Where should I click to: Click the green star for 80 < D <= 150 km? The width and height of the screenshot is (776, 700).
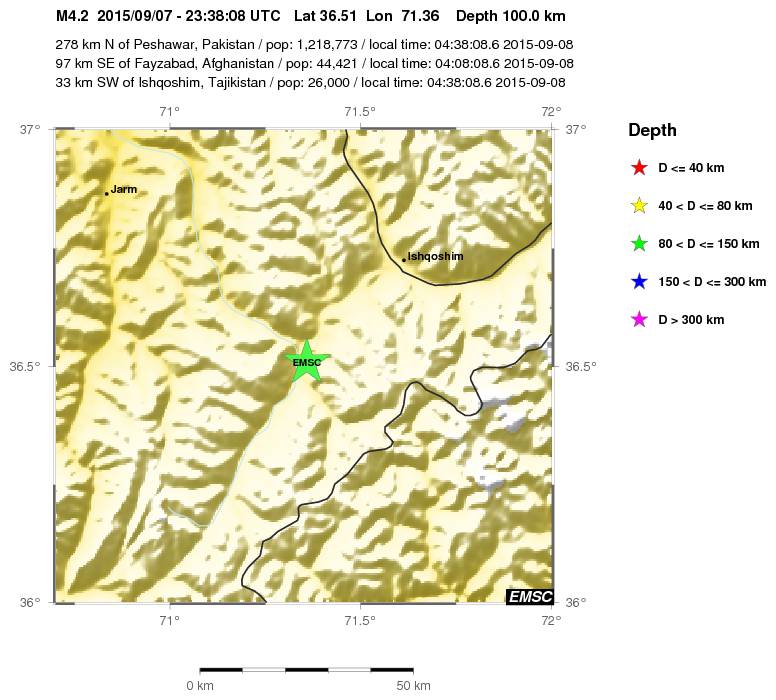point(639,244)
